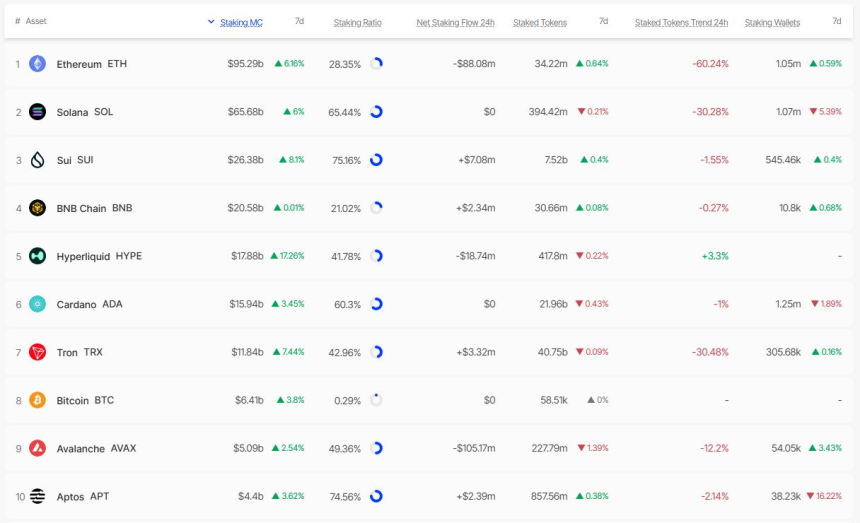The height and width of the screenshot is (523, 860).
Task: Click the Staked Tokens Trend 24h header
Action: (x=681, y=22)
